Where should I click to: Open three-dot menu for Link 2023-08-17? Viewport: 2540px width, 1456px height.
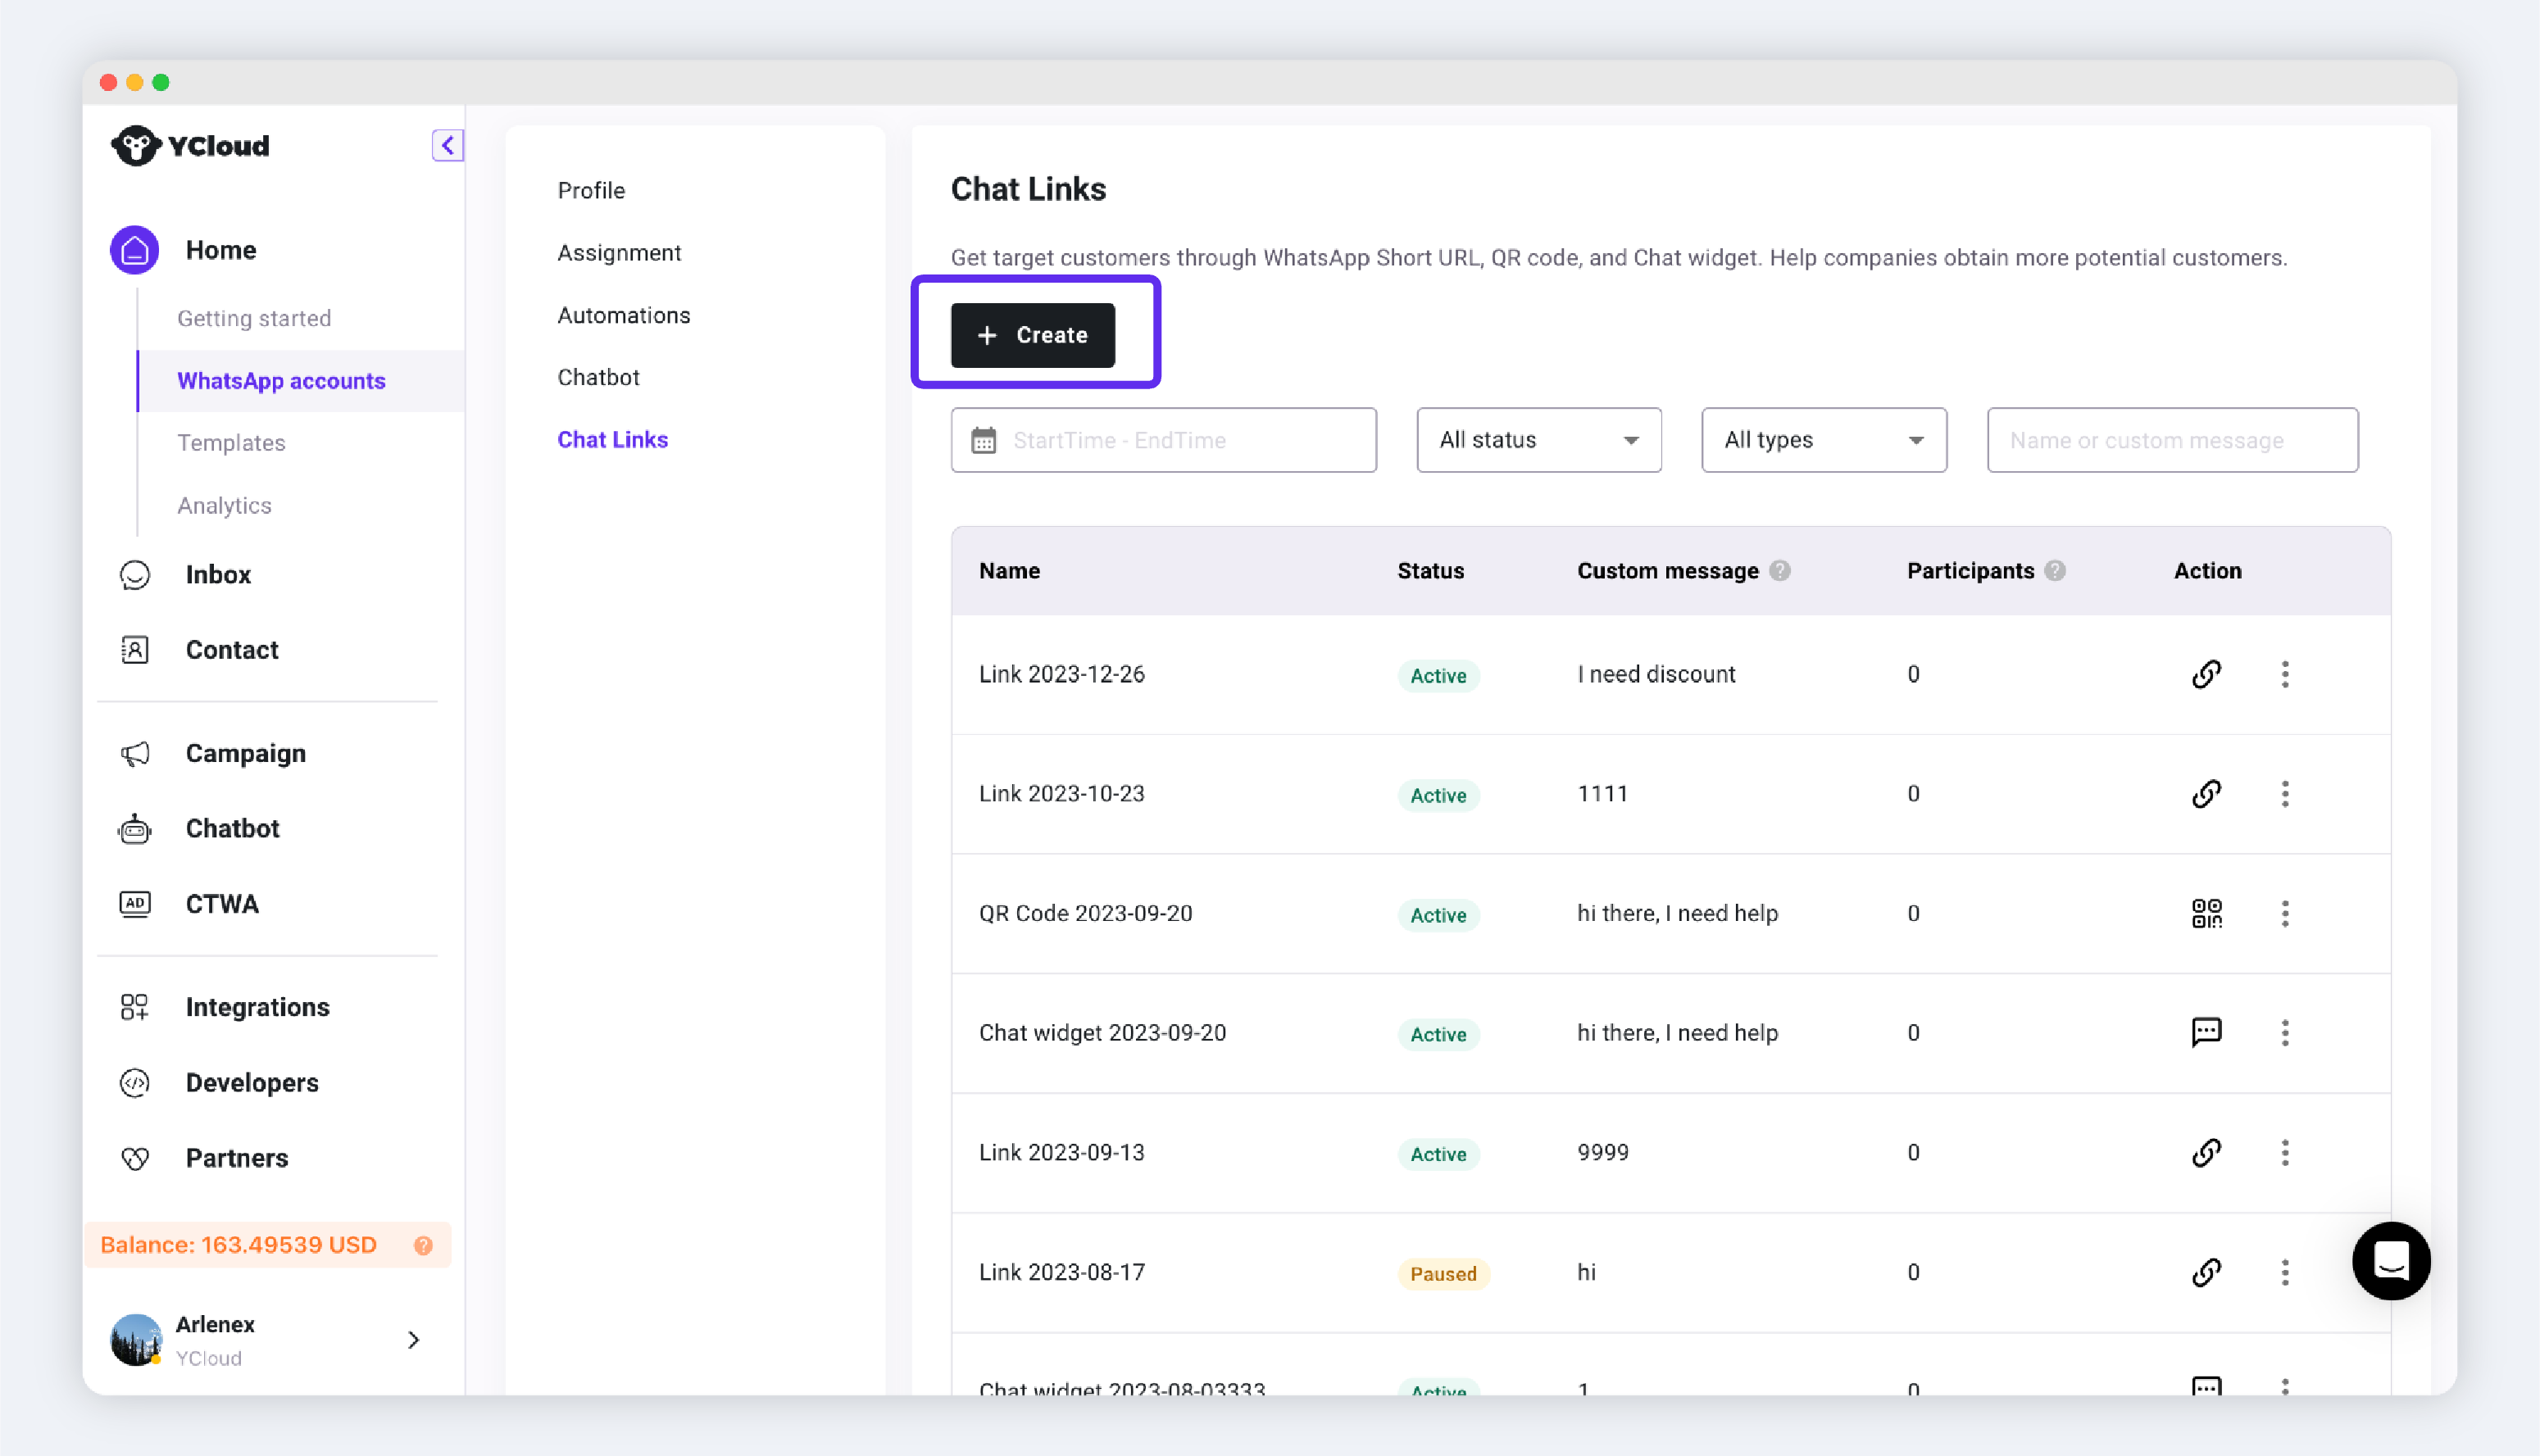coord(2284,1272)
